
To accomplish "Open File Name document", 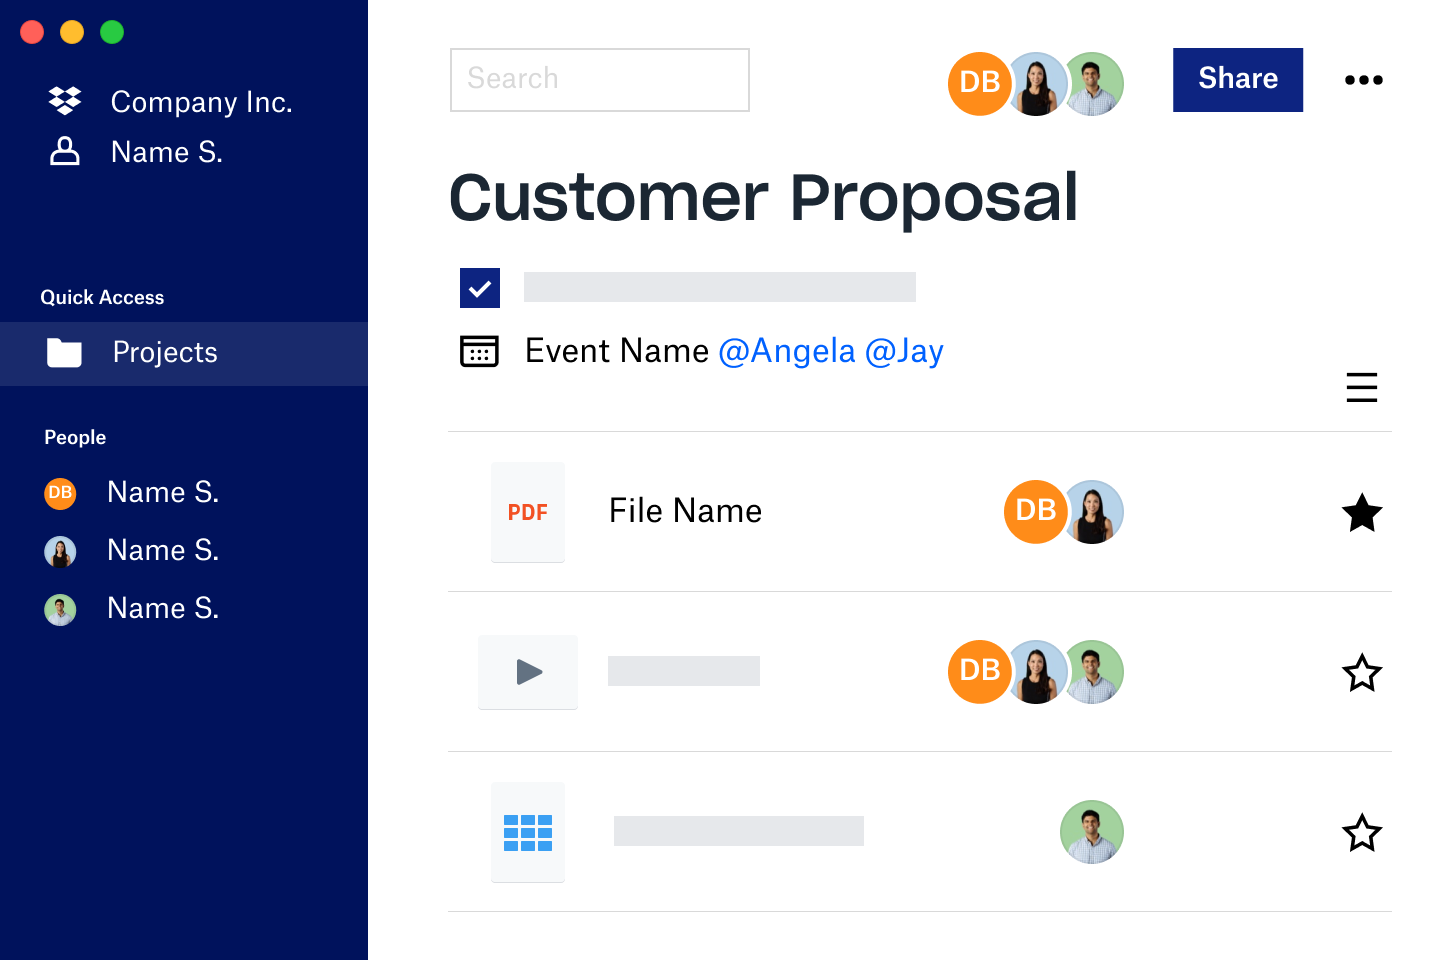I will point(685,511).
